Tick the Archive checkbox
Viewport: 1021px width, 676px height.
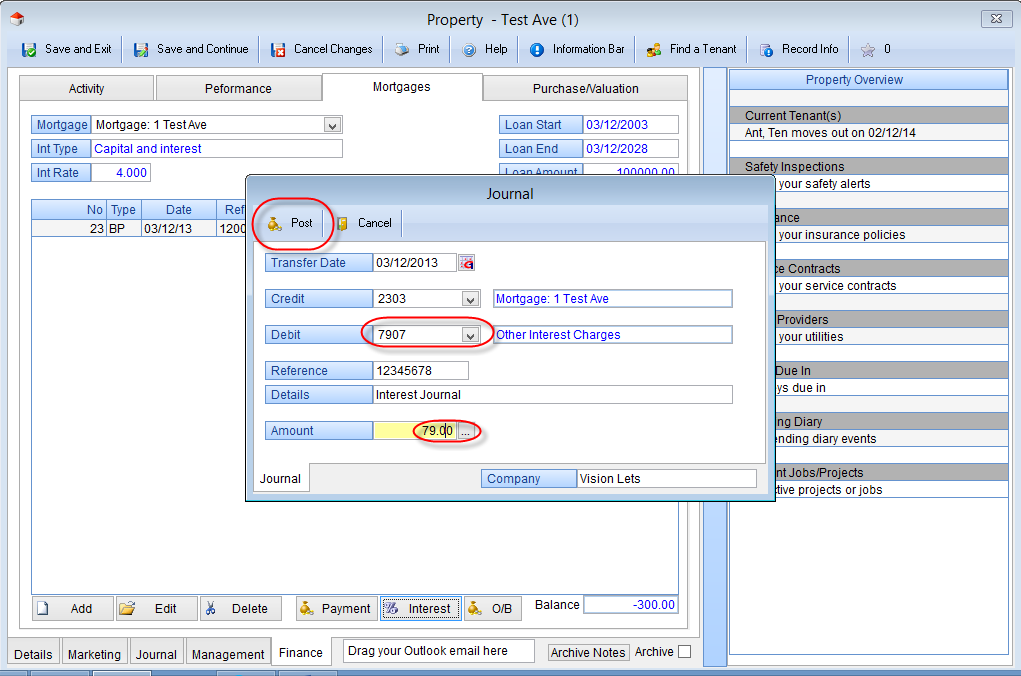[x=684, y=652]
